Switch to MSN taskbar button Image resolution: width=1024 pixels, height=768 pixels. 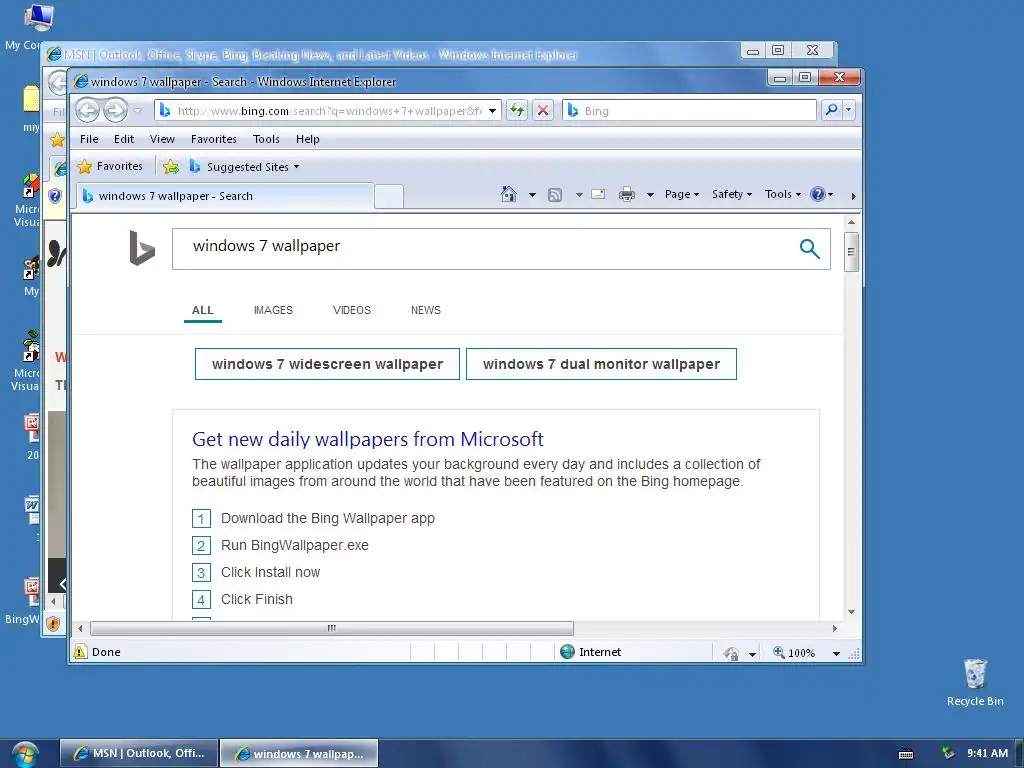(x=138, y=753)
